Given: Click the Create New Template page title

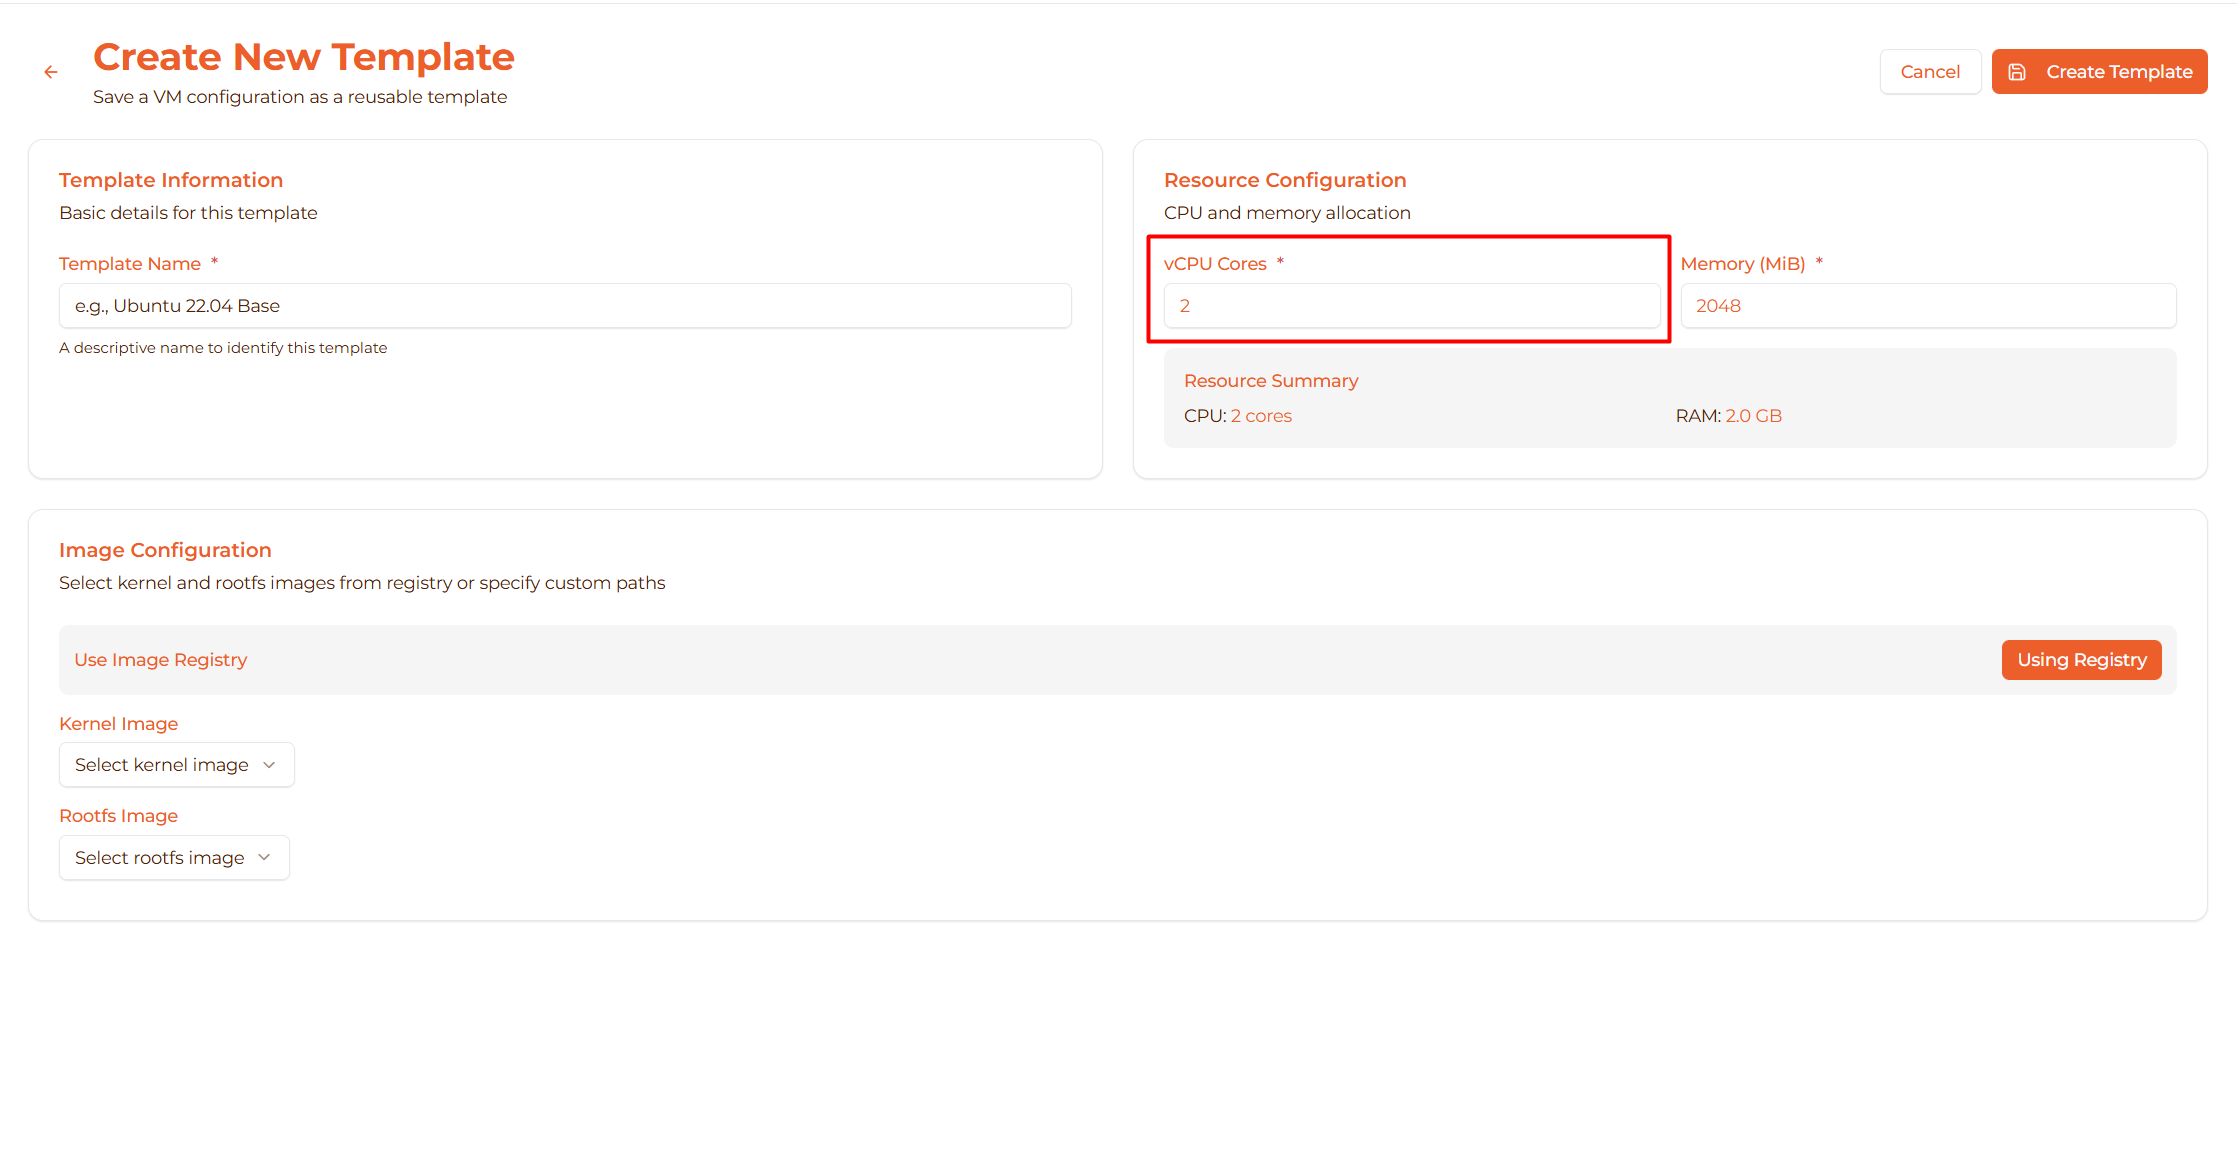Looking at the screenshot, I should [303, 57].
